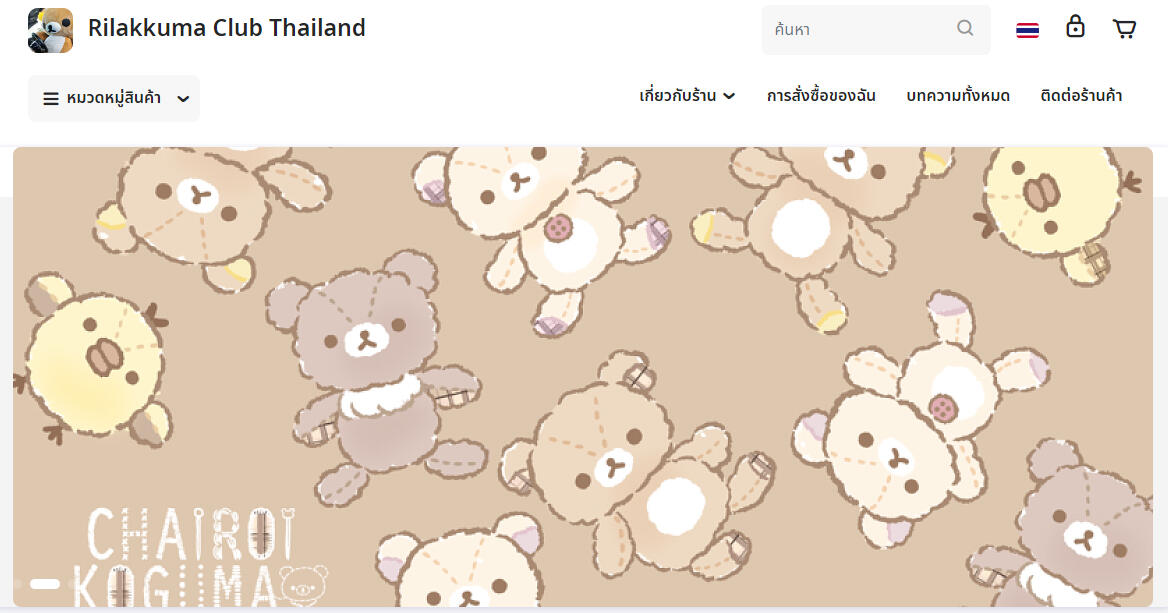This screenshot has height=613, width=1168.
Task: Click the Chairoi Koguma banner image
Action: coord(583,377)
